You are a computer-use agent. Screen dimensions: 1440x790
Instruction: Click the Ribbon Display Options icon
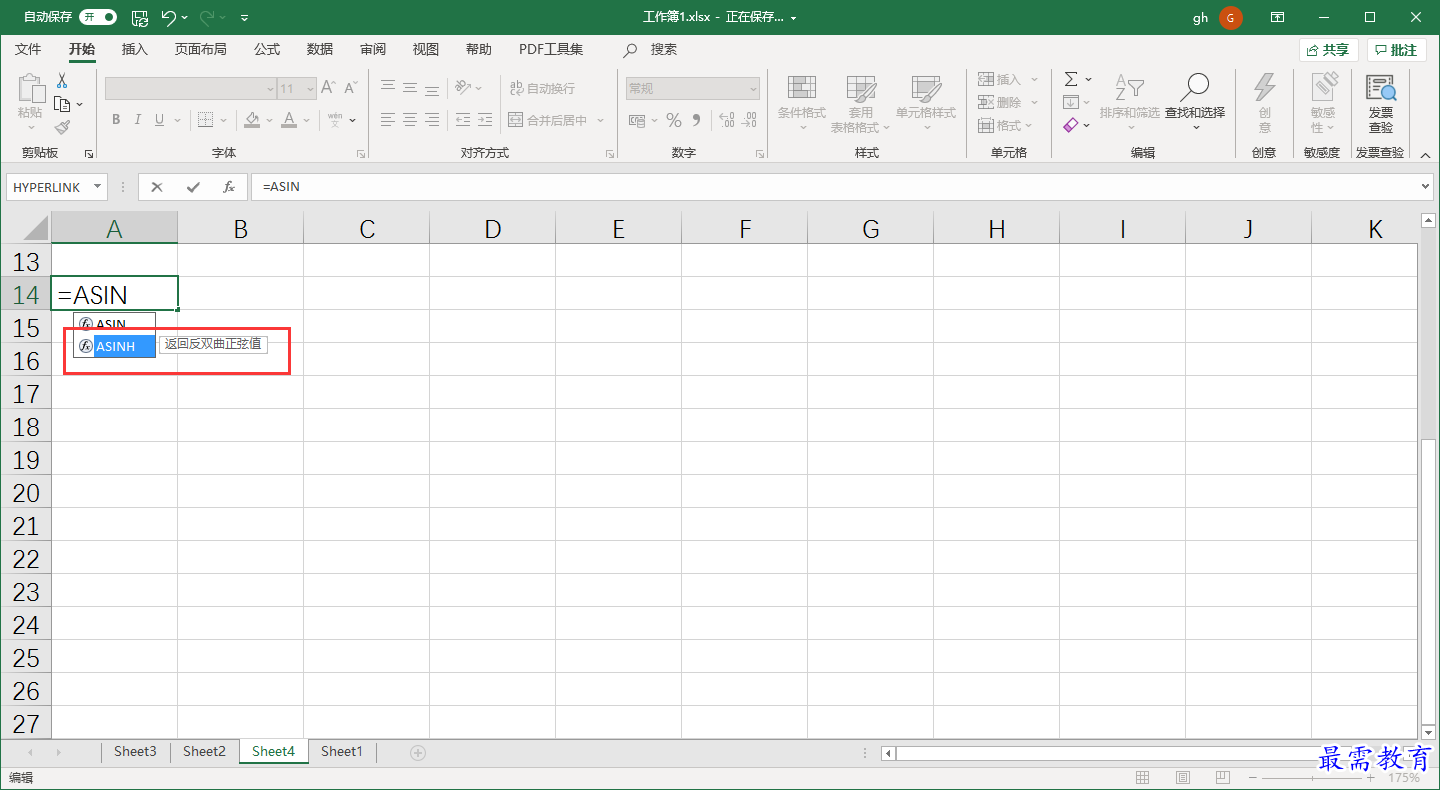point(1277,18)
